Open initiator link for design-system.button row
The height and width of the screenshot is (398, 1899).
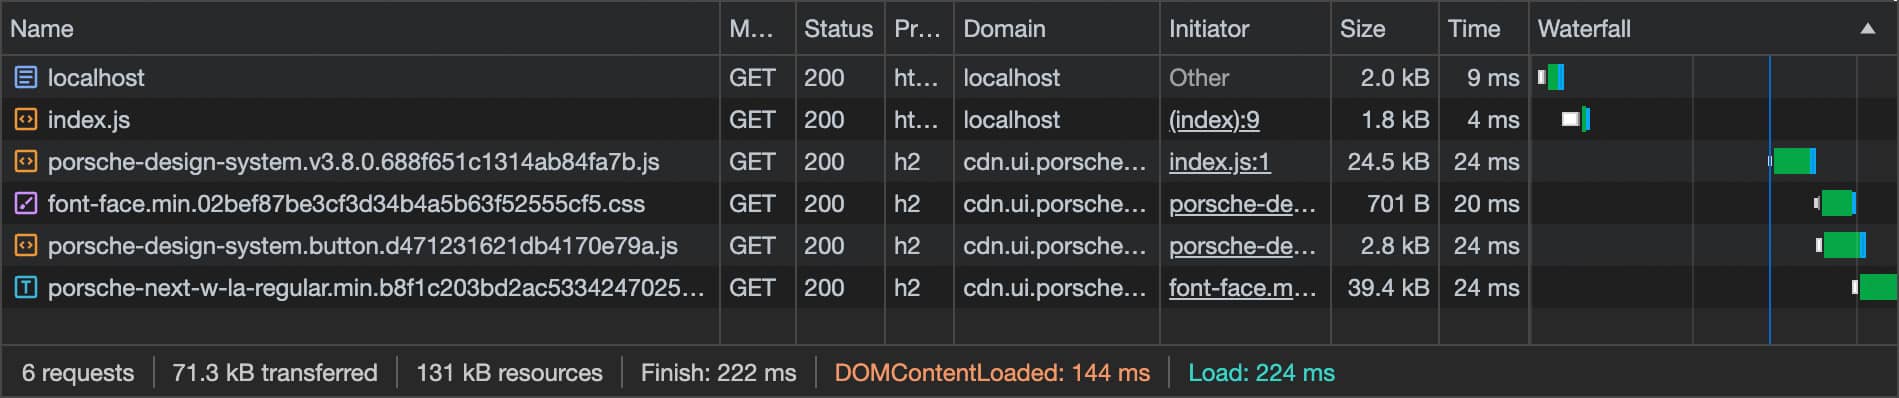[1242, 246]
